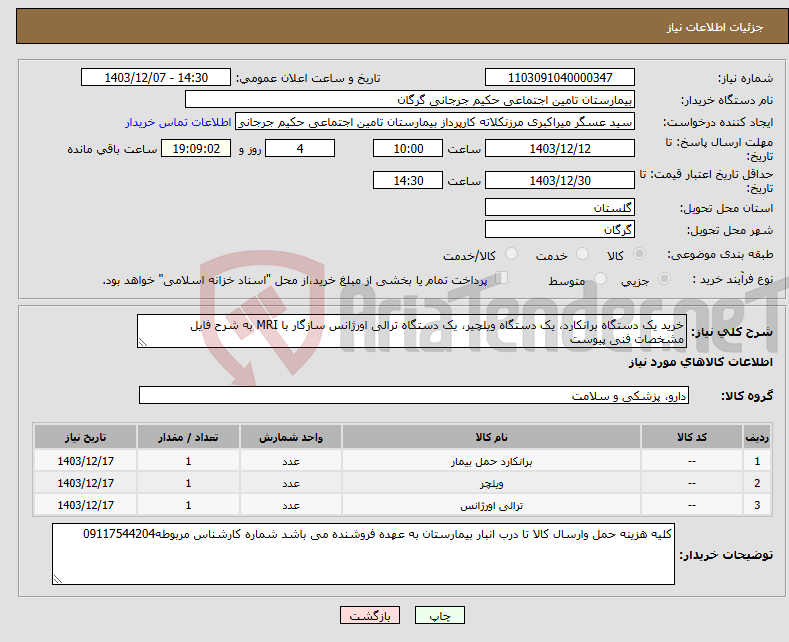Click the تاریخ نیاز column header
Screen dimensions: 789x642
(86, 437)
